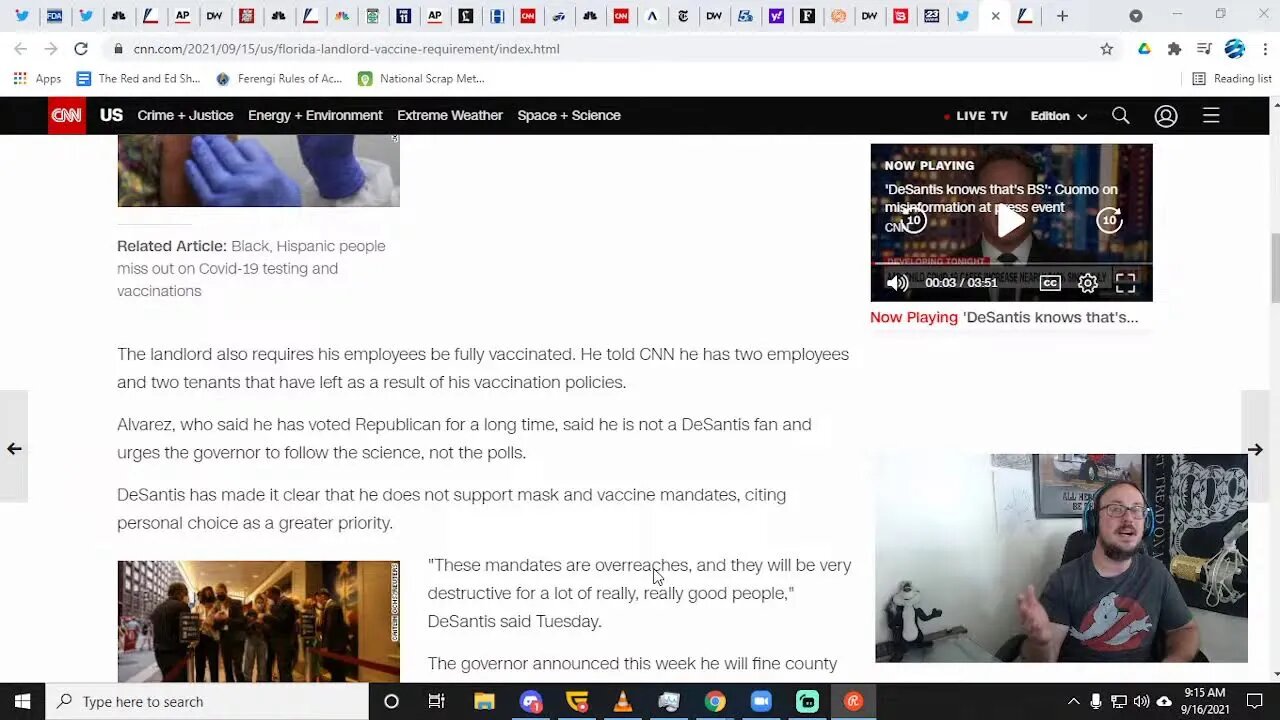Click the CNN logo in the header
The width and height of the screenshot is (1280, 720).
click(x=67, y=115)
